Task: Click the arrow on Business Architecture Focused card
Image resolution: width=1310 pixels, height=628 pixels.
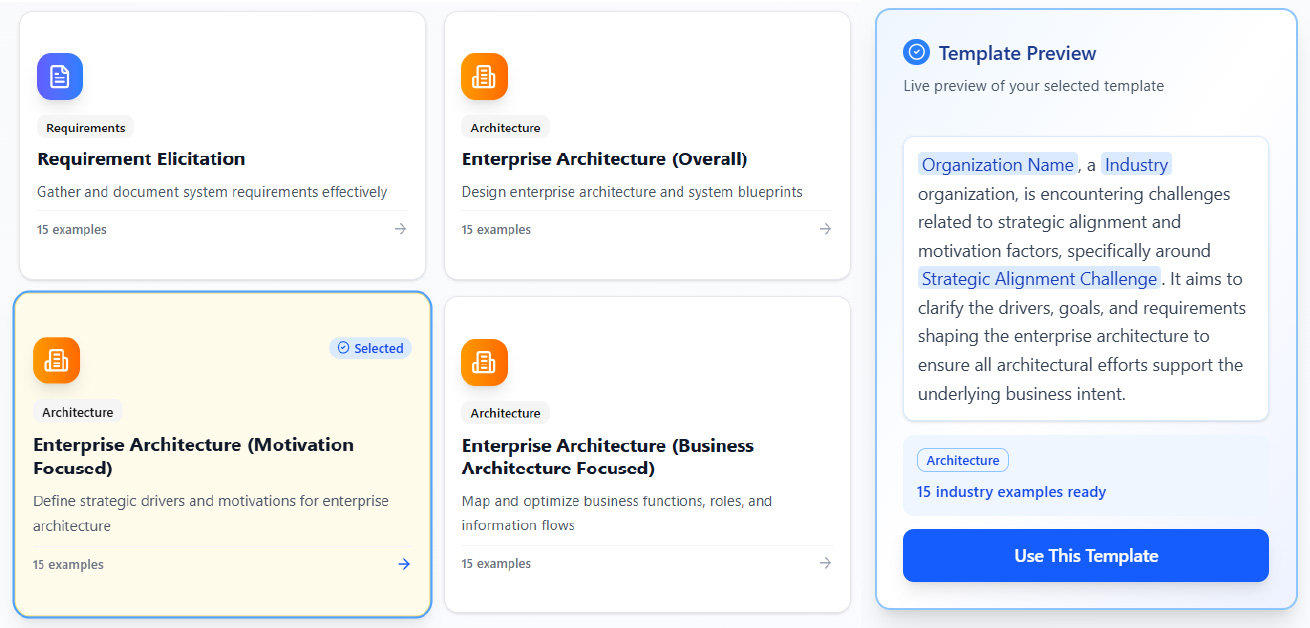Action: pos(825,563)
